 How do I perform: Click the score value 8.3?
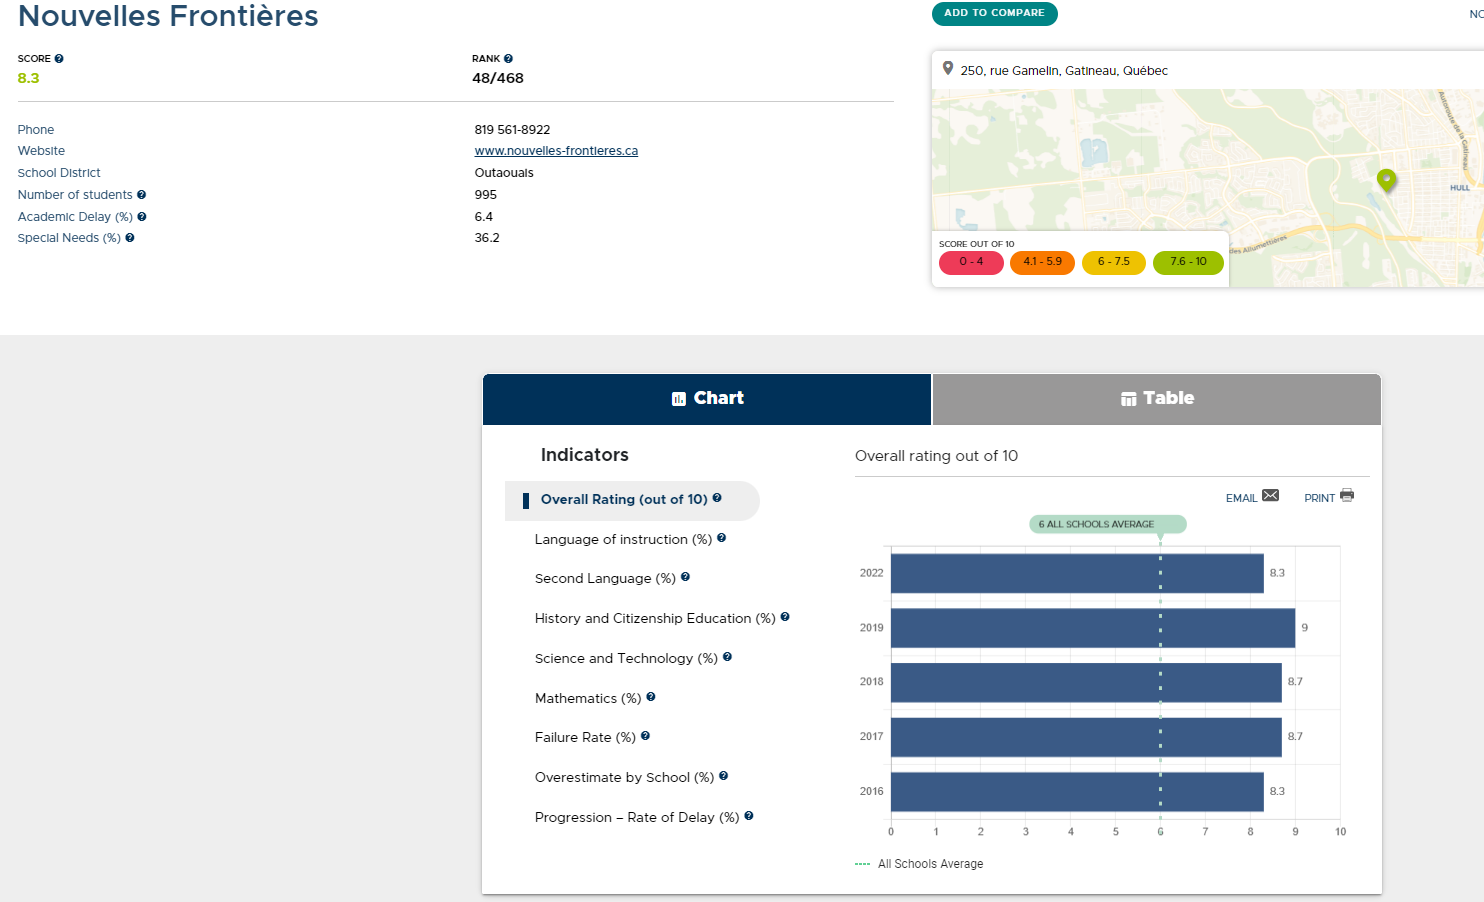click(x=28, y=78)
